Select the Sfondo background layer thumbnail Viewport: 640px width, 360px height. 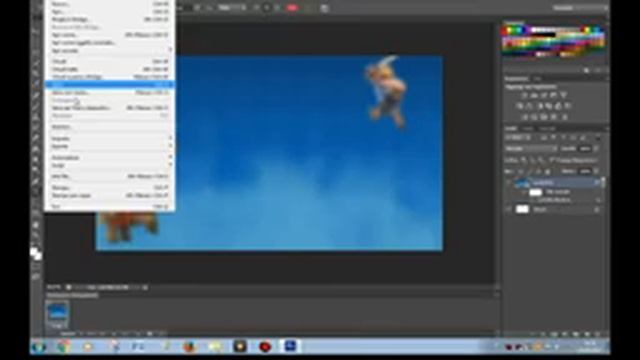tap(522, 209)
